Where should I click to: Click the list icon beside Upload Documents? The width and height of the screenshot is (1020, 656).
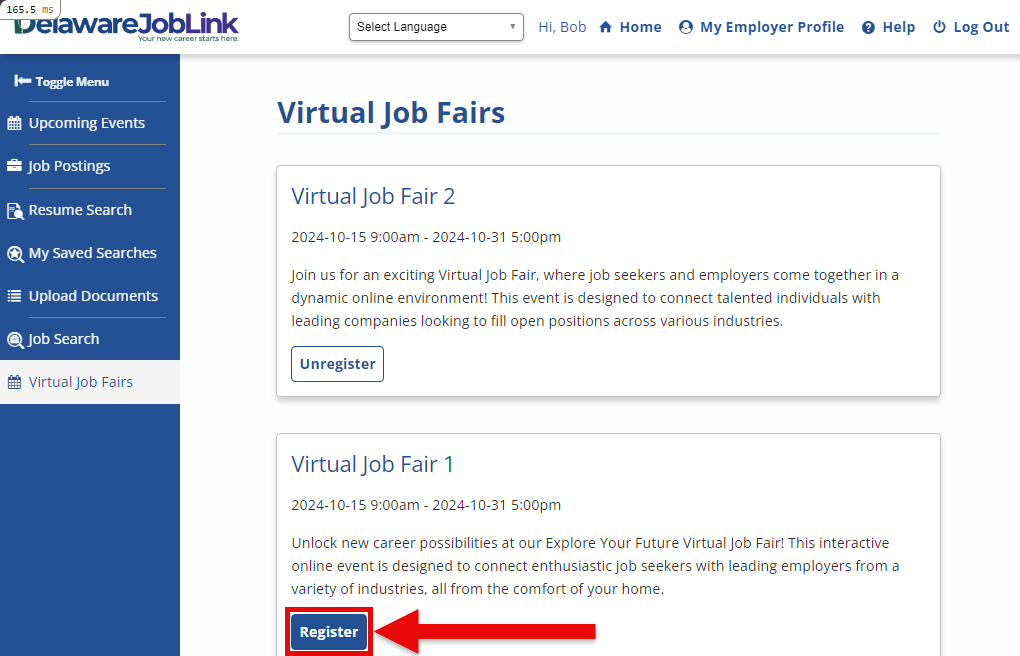pos(14,296)
